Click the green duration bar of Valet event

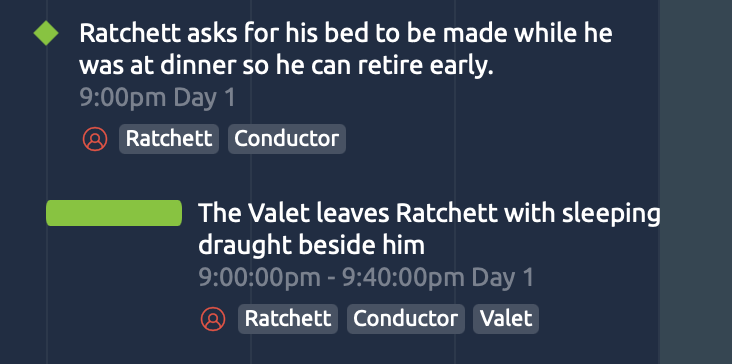coord(114,213)
